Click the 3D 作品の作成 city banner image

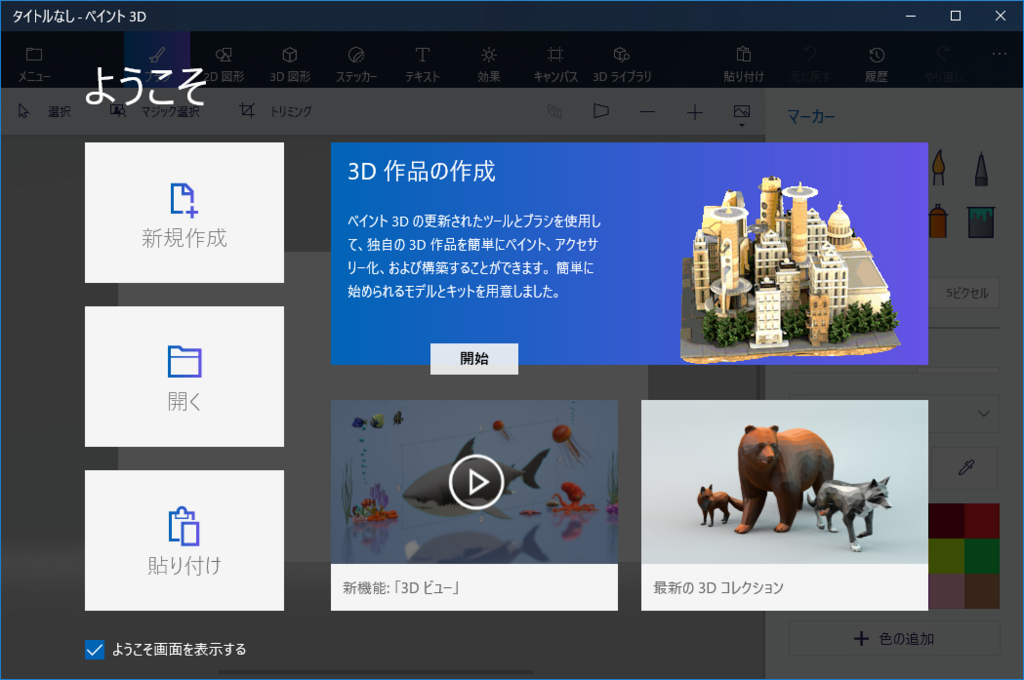[x=792, y=269]
